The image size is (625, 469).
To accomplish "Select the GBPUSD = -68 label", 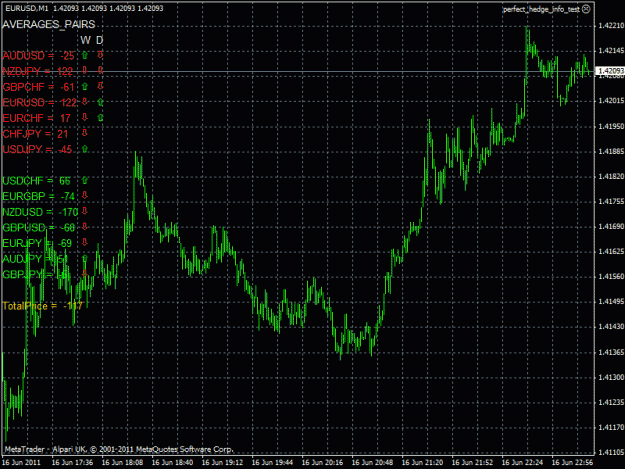I will 39,228.
